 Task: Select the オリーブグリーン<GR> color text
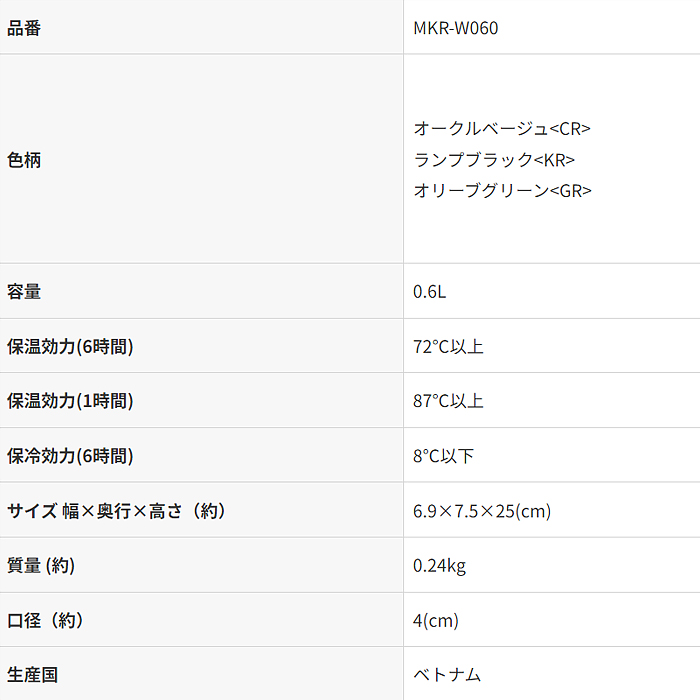502,190
